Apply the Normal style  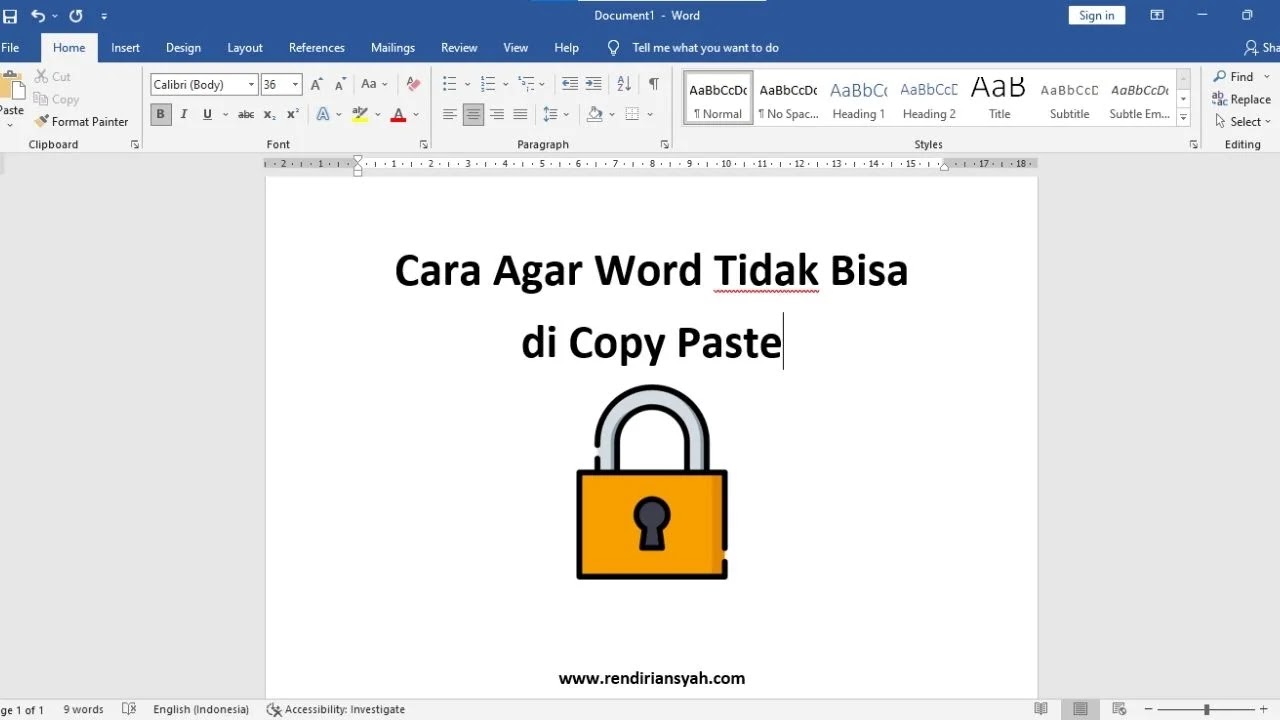click(718, 99)
